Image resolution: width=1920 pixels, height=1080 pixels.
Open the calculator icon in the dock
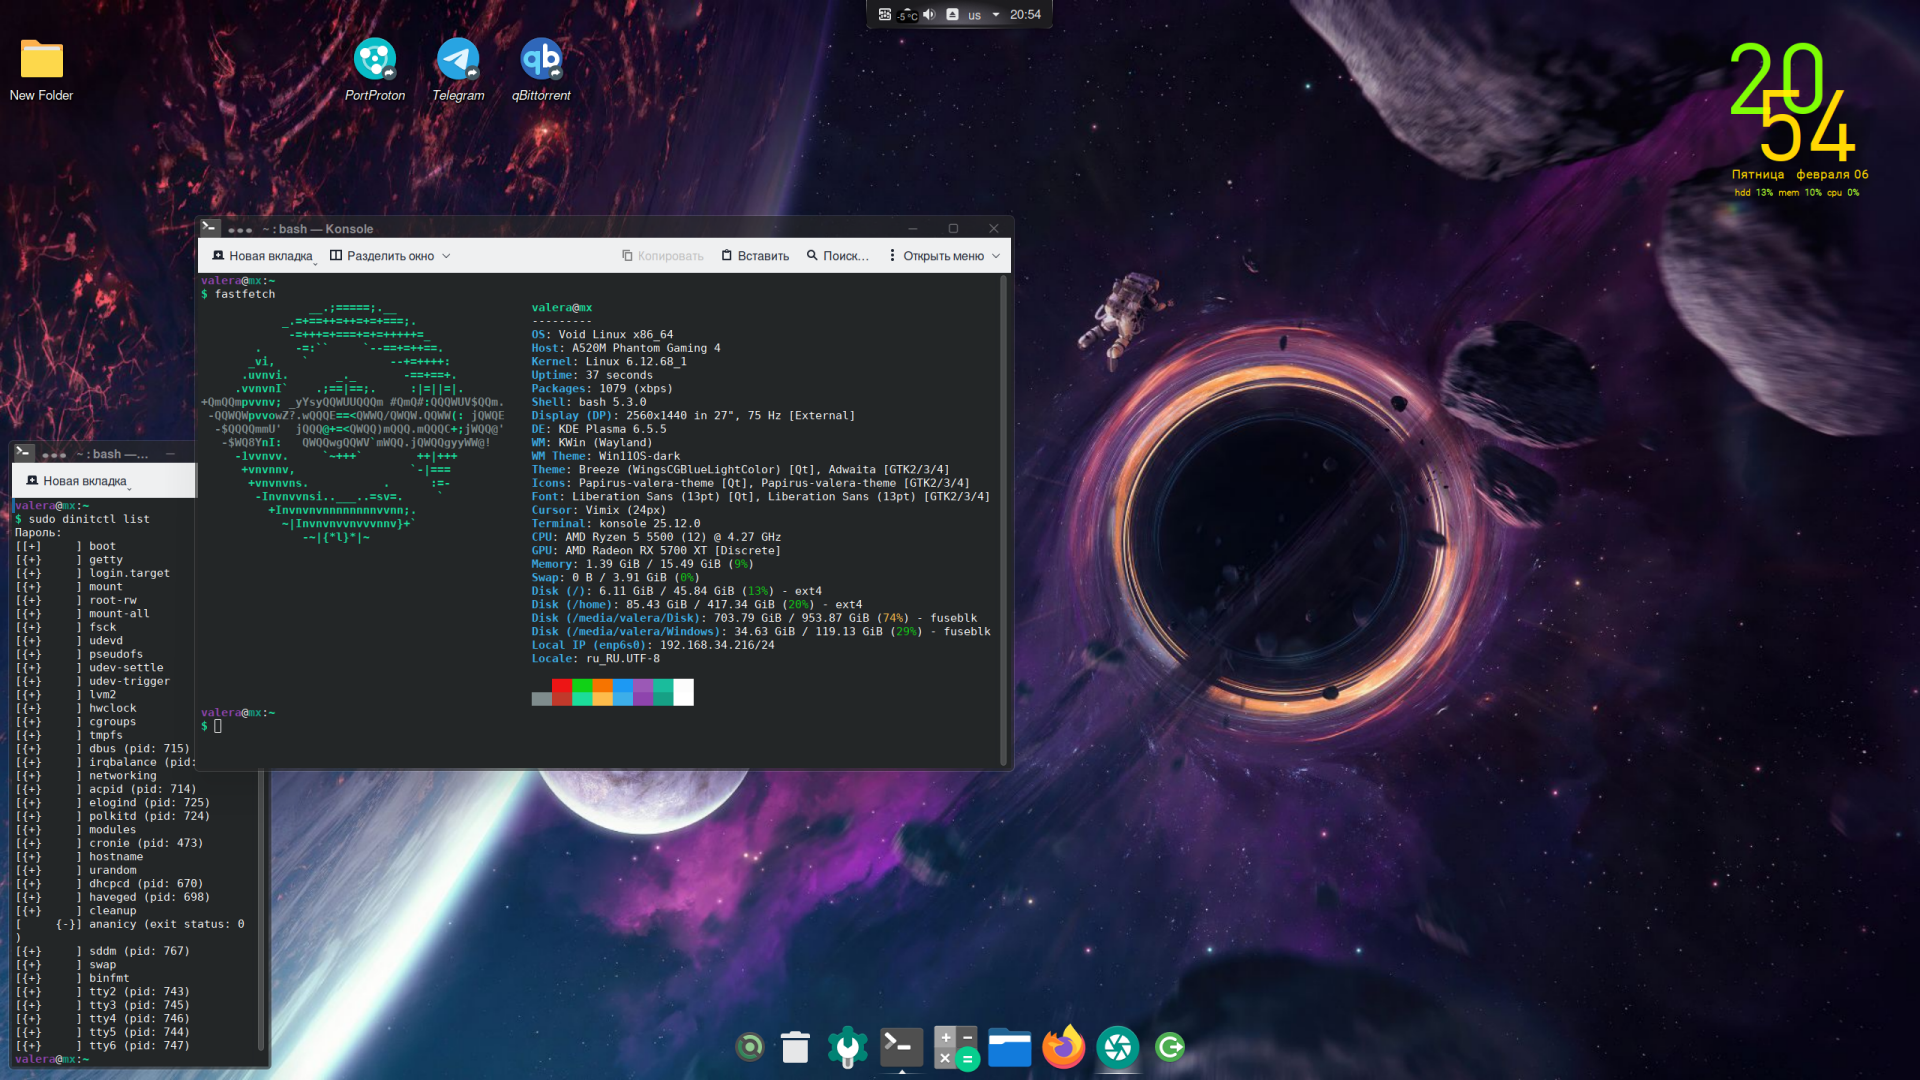[955, 1047]
